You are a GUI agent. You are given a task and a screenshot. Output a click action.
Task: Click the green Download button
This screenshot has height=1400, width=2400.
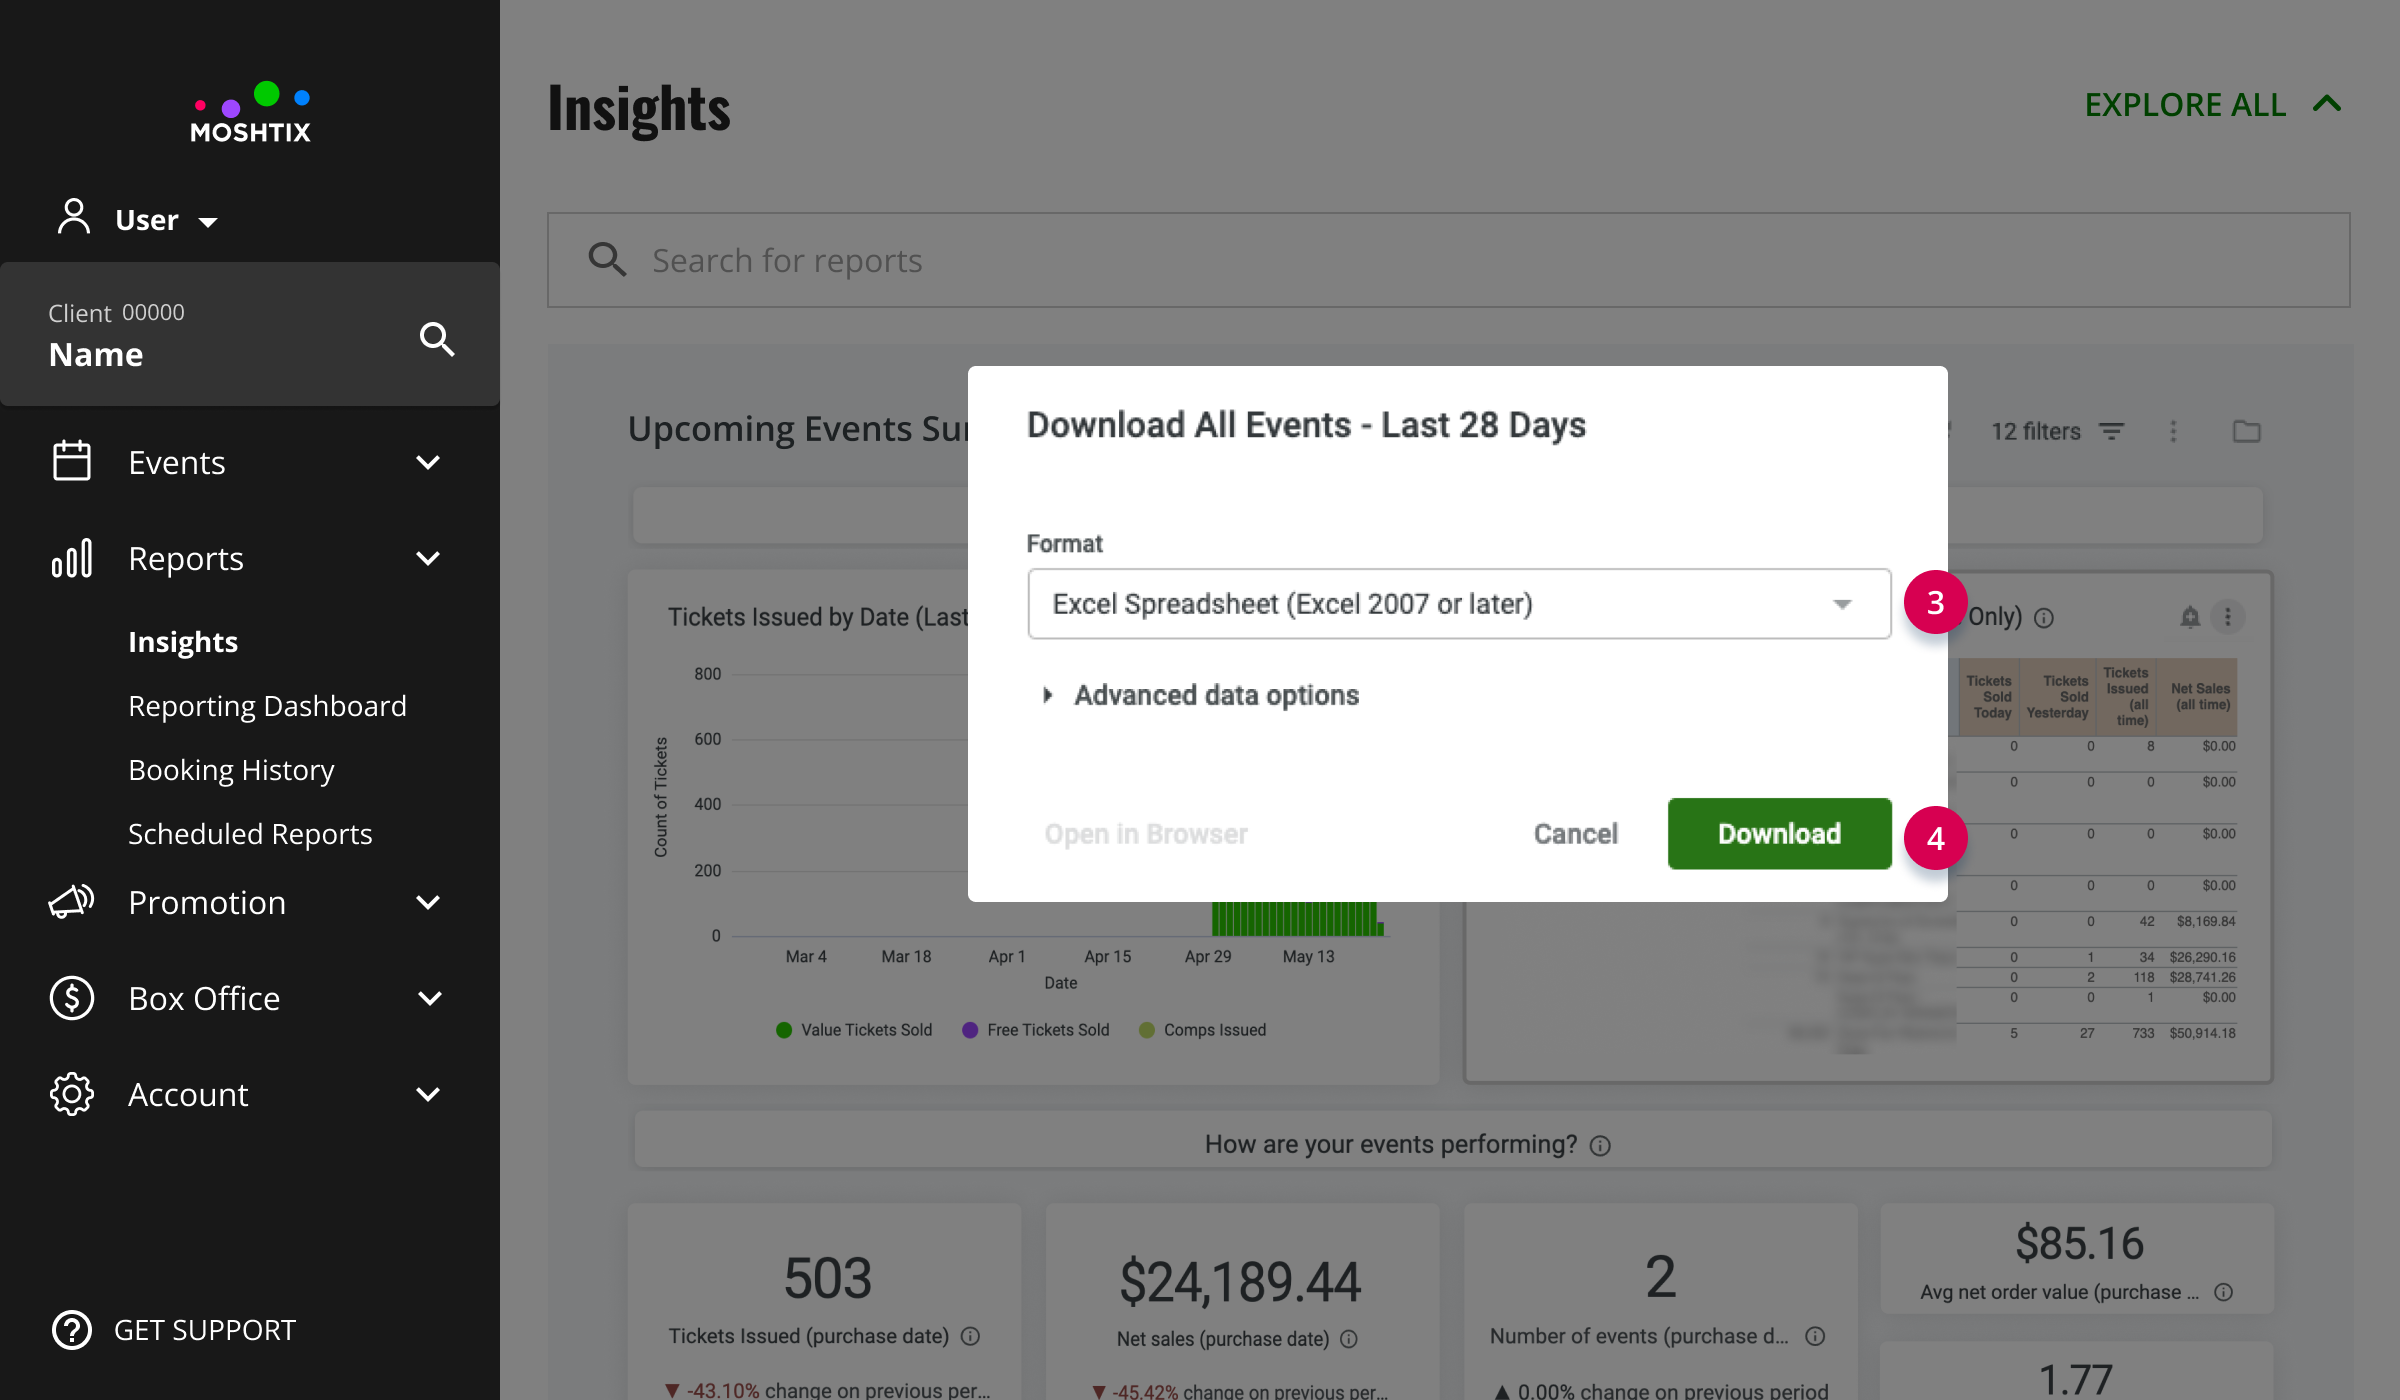[1779, 834]
